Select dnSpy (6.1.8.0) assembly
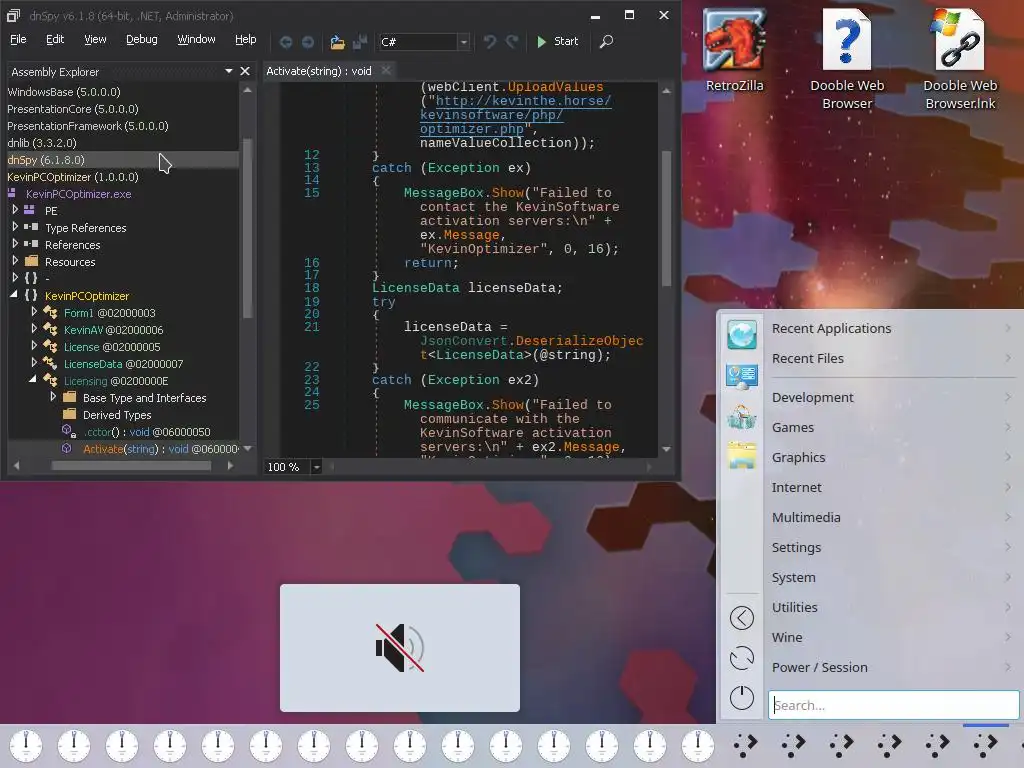This screenshot has height=768, width=1024. [46, 160]
